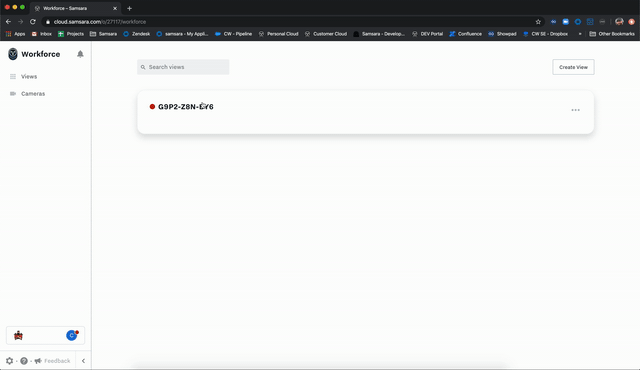The image size is (640, 370).
Task: Go back in browser
Action: click(x=9, y=22)
